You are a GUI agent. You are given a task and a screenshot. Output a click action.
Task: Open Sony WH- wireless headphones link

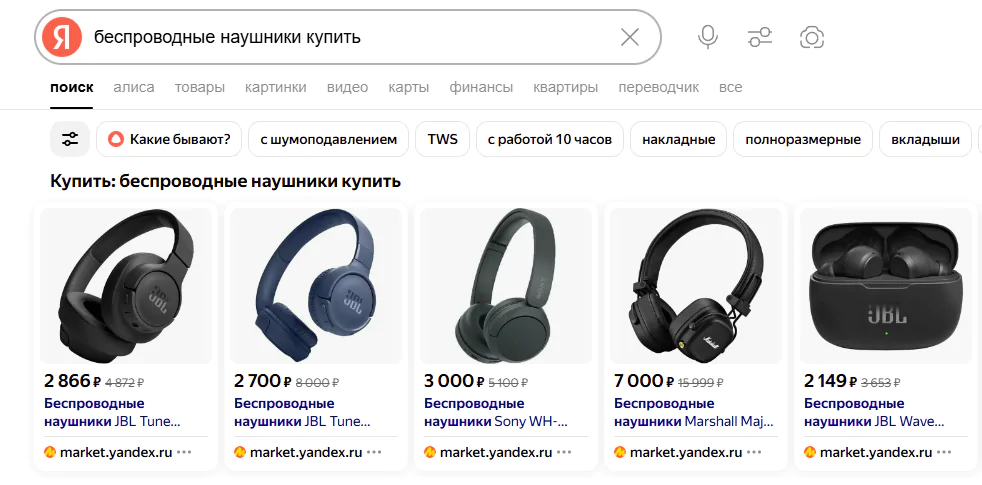pos(496,412)
